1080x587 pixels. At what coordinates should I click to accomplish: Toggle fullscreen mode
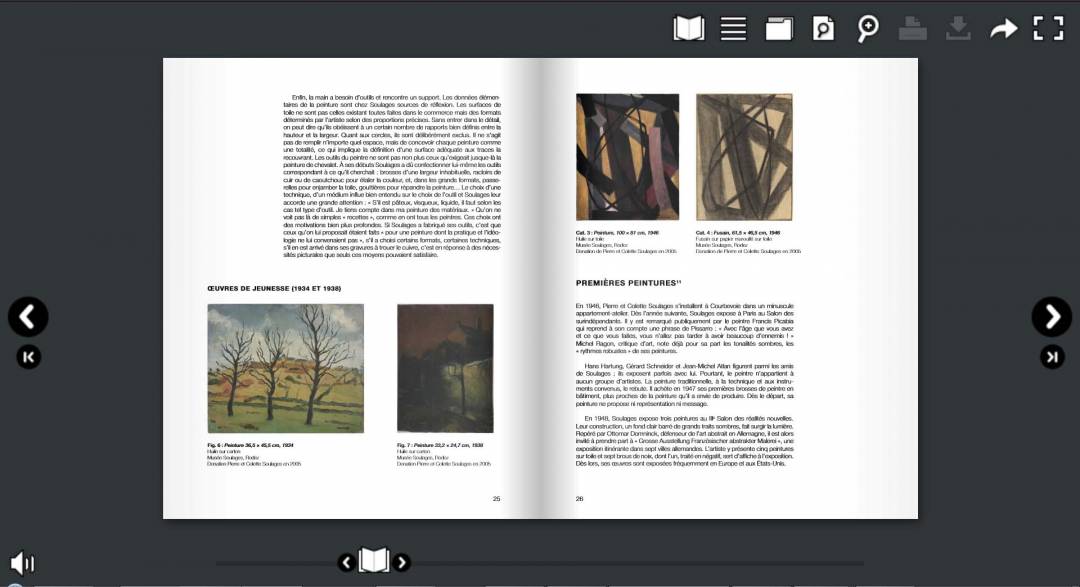pyautogui.click(x=1048, y=28)
